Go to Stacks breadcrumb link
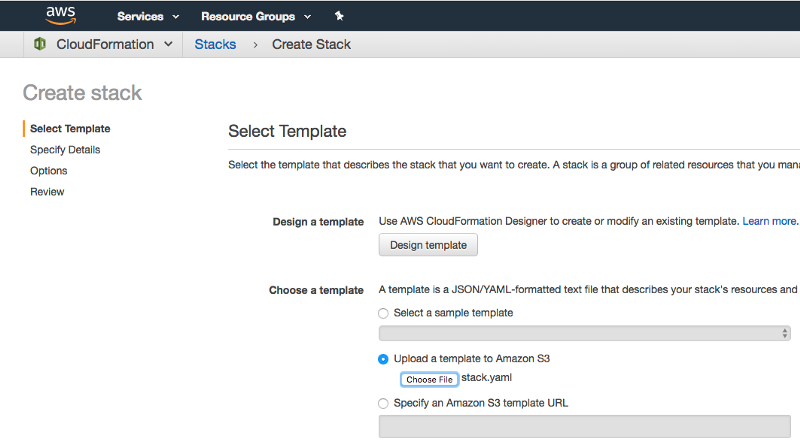Viewport: 800px width, 447px height. (x=215, y=44)
